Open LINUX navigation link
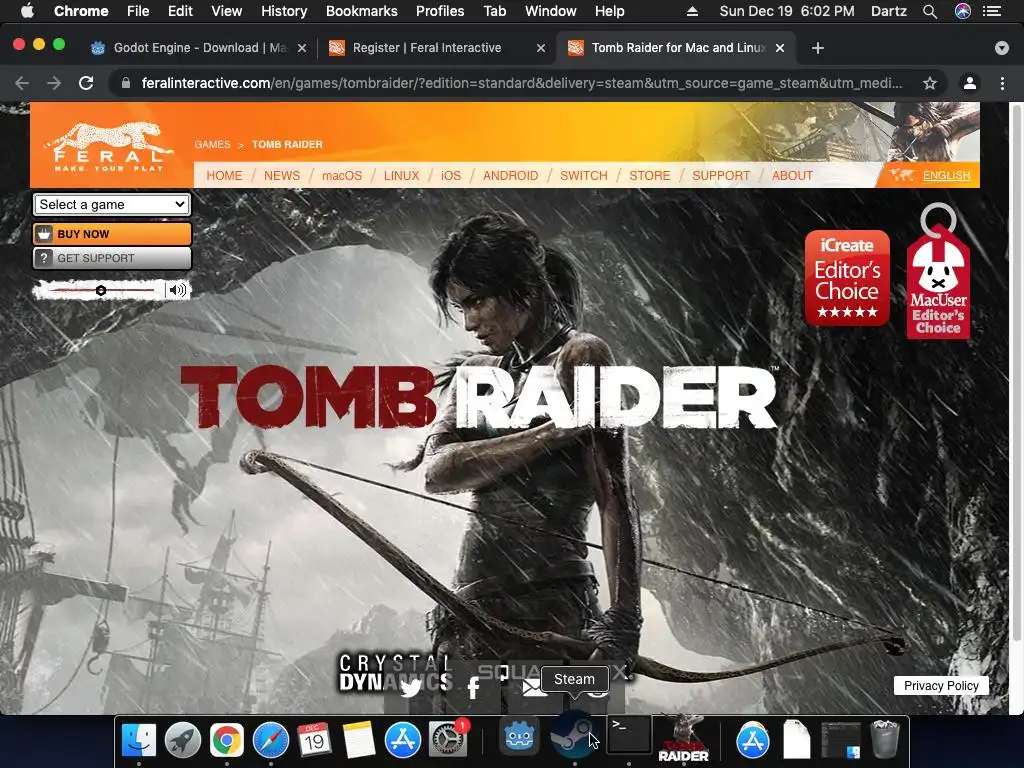Viewport: 1024px width, 768px height. [x=402, y=176]
